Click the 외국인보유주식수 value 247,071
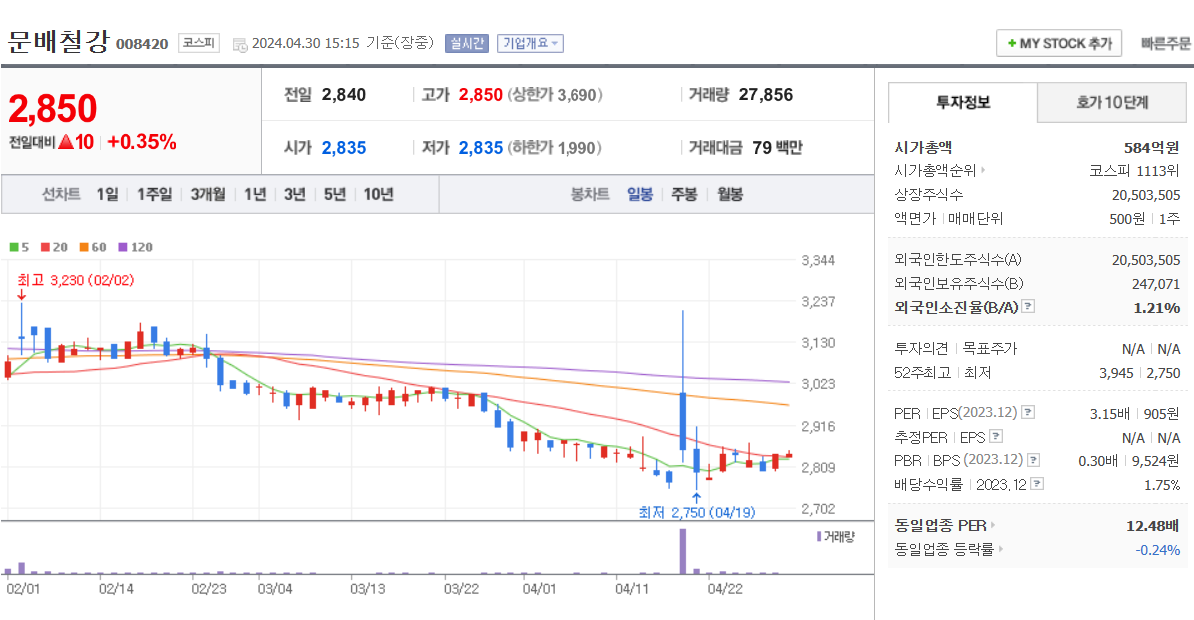 coord(1156,284)
